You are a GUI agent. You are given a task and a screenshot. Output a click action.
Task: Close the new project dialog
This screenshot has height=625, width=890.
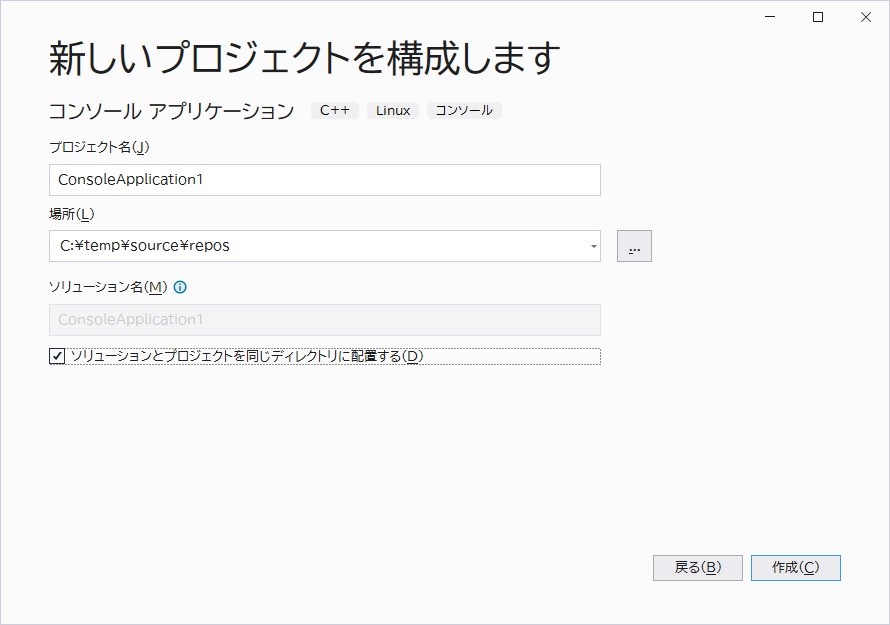(x=866, y=17)
